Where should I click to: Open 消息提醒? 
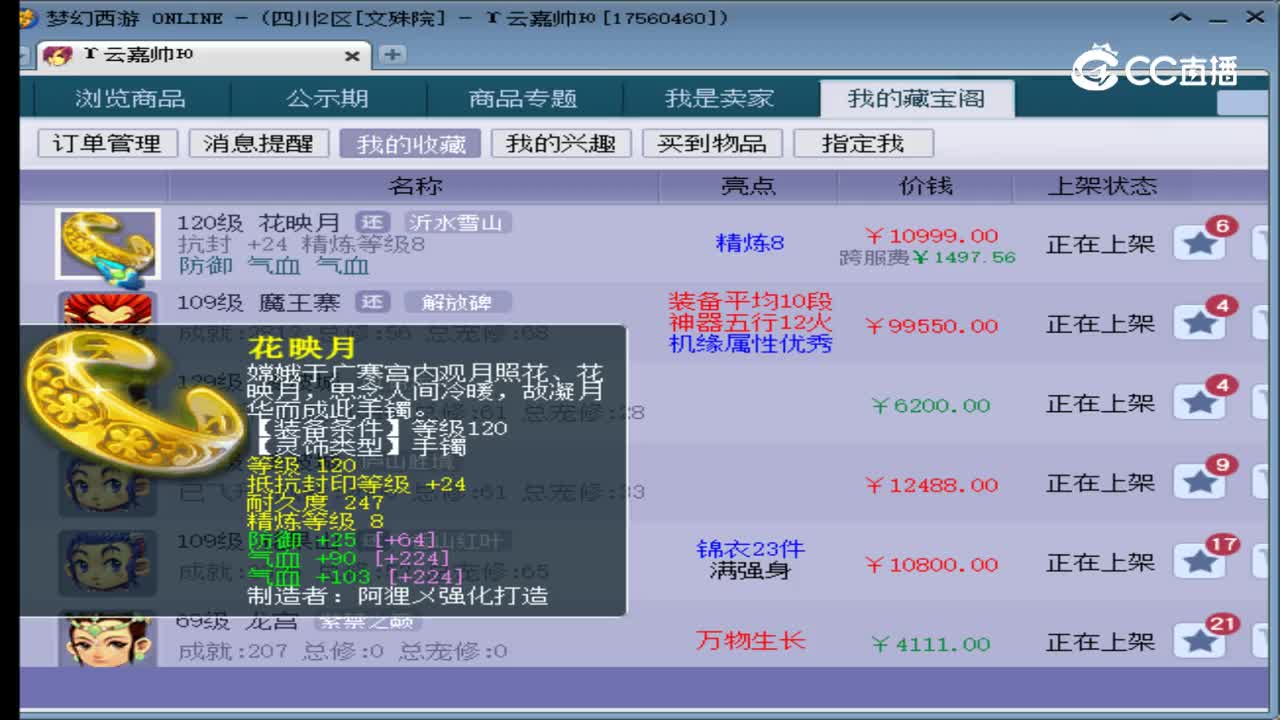point(259,143)
